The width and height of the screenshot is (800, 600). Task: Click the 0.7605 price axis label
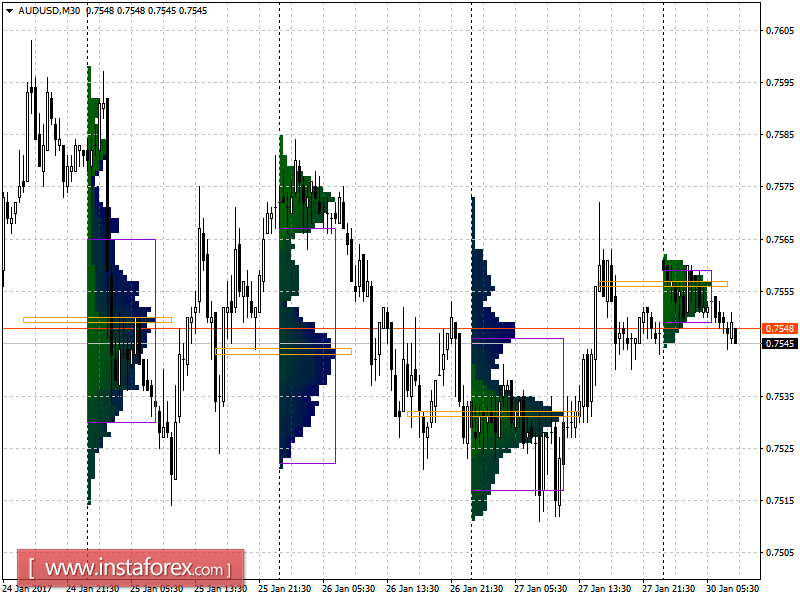pyautogui.click(x=780, y=31)
